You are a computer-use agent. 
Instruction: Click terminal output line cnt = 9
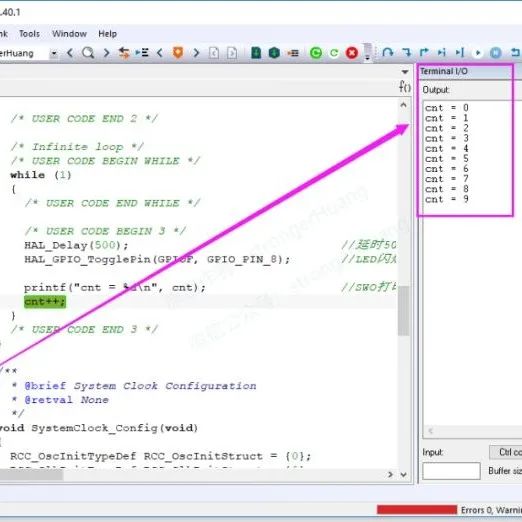(447, 199)
